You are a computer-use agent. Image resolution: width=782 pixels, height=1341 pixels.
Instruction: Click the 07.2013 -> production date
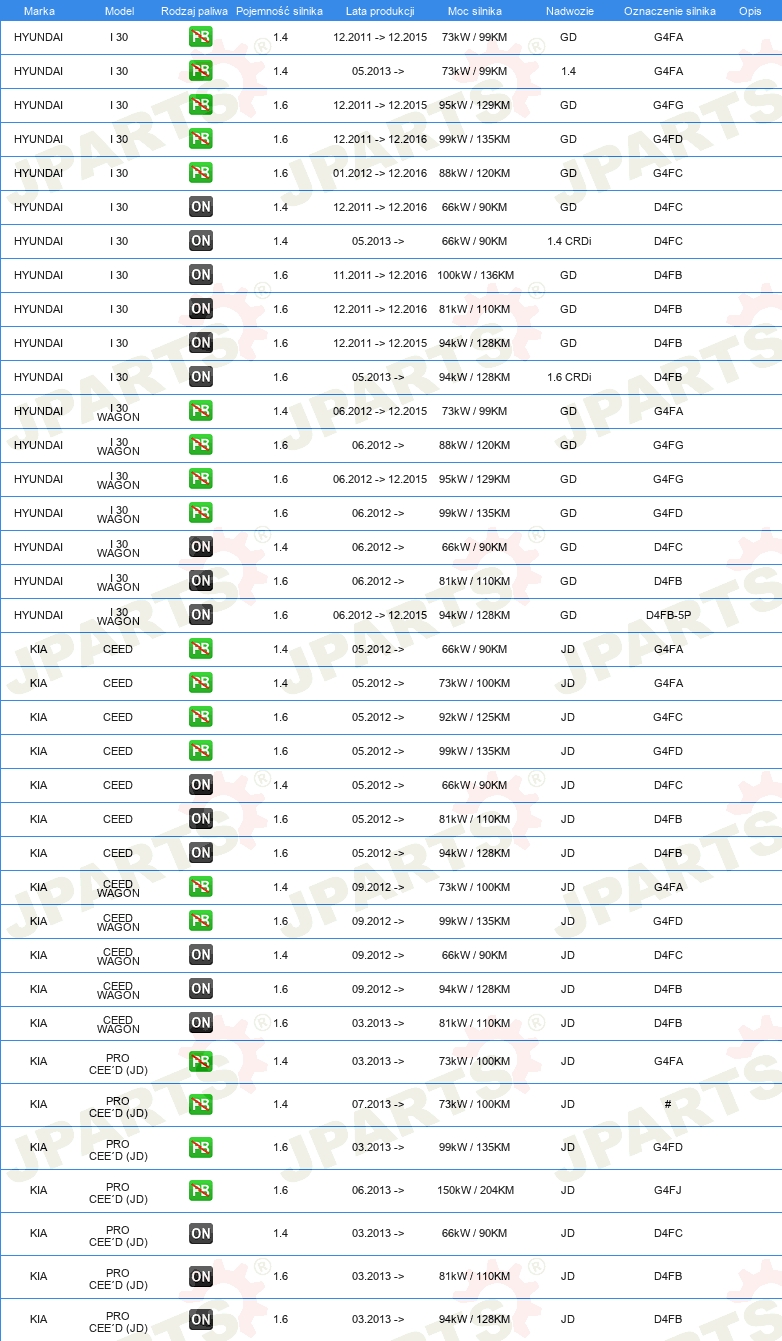click(x=379, y=1104)
